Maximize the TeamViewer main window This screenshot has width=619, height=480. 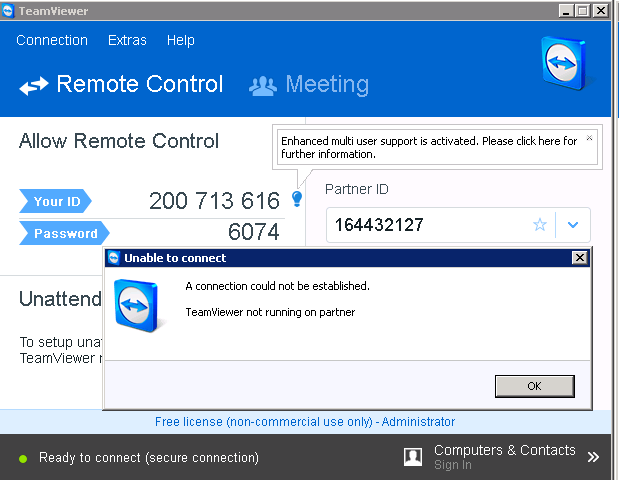(x=583, y=11)
